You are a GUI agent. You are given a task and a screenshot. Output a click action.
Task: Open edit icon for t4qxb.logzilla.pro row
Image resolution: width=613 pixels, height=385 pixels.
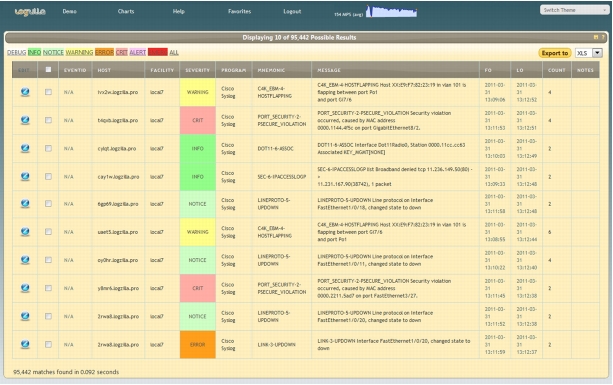[x=25, y=120]
